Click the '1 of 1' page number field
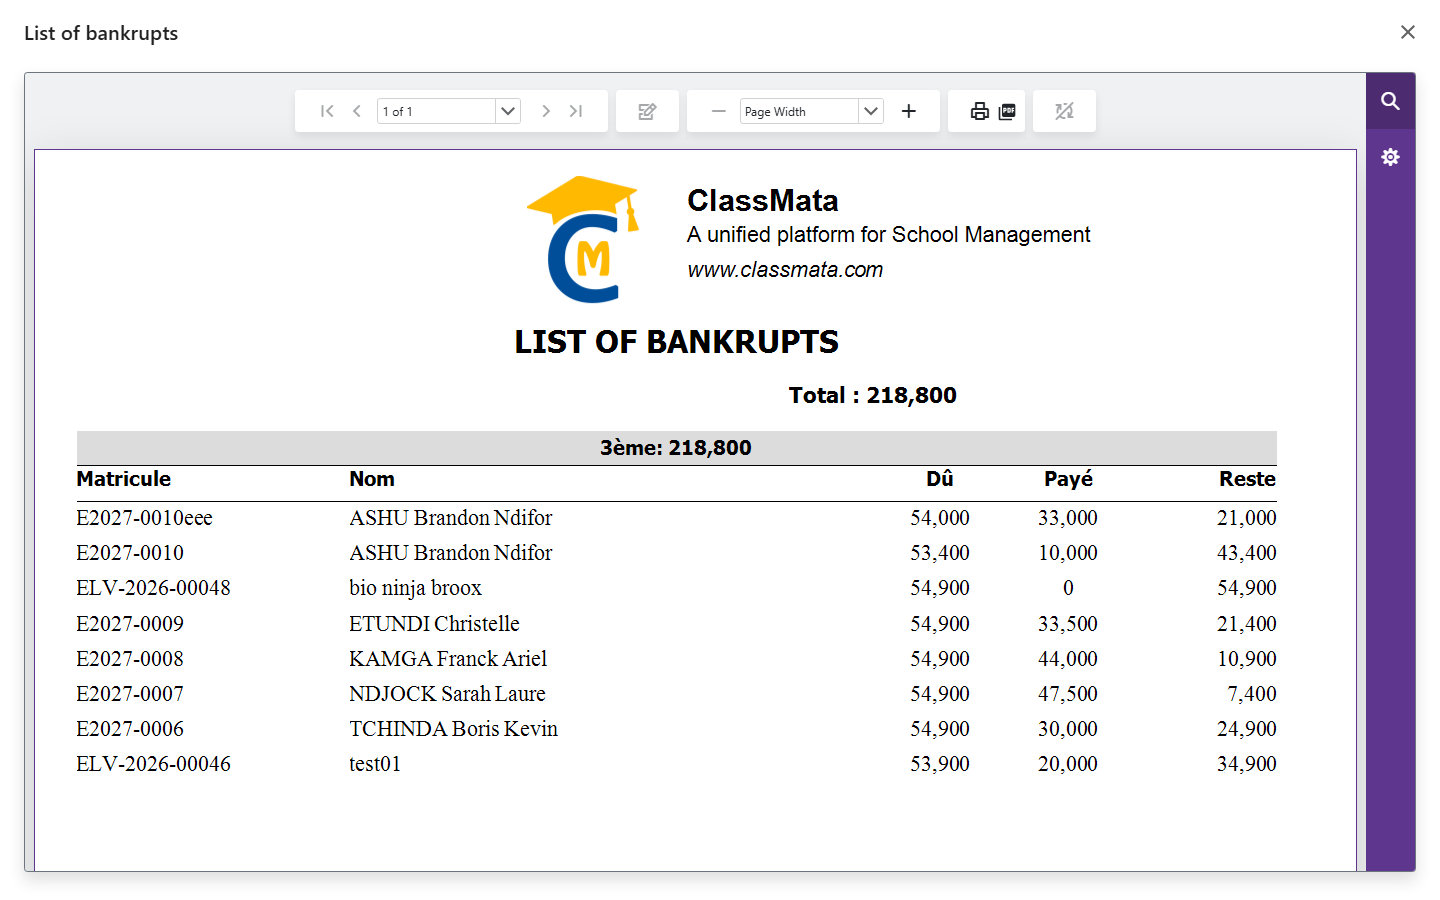1440x900 pixels. 436,111
